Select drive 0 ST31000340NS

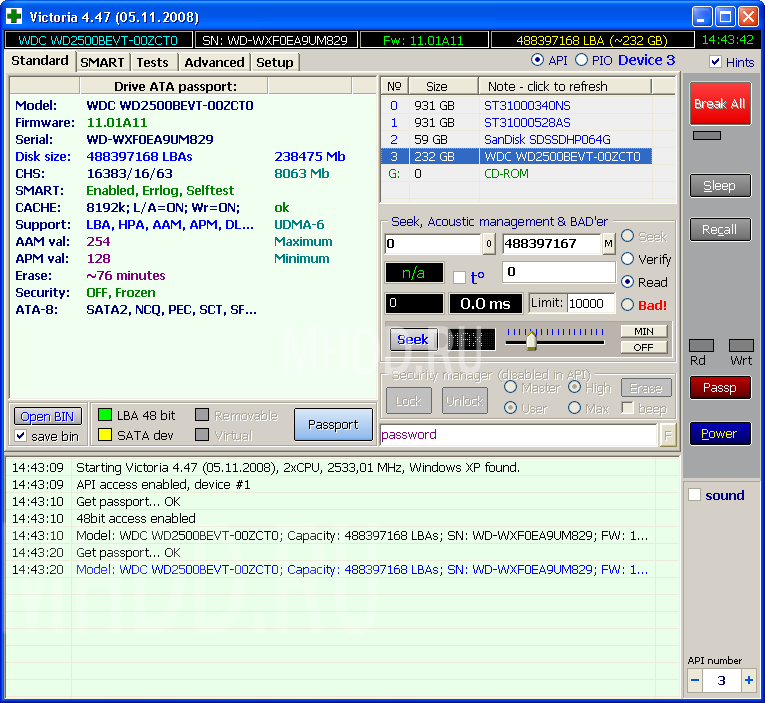[516, 106]
